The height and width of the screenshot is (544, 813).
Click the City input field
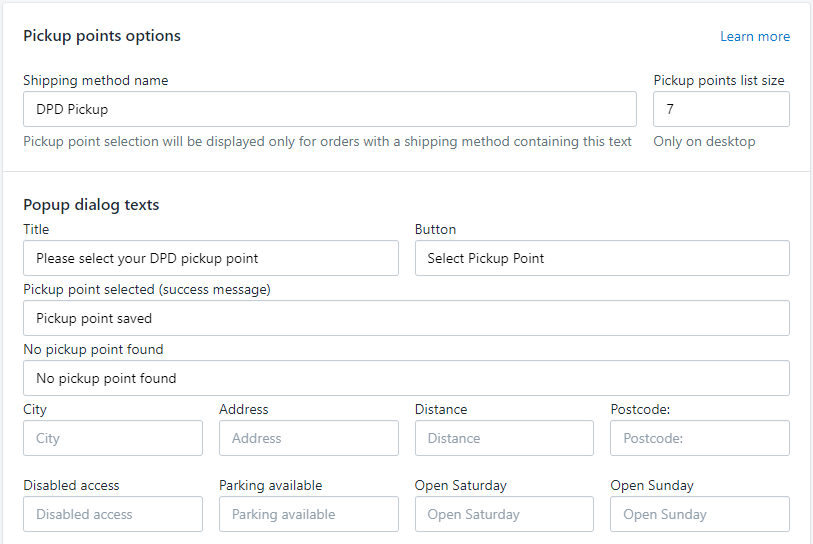click(x=113, y=438)
